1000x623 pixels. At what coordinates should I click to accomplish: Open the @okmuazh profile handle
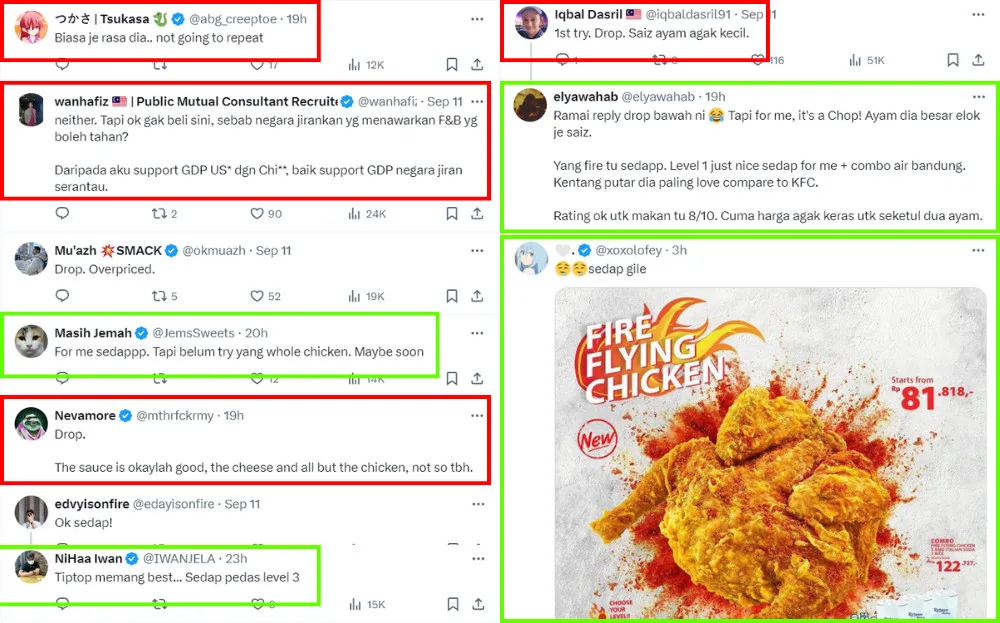[x=217, y=250]
